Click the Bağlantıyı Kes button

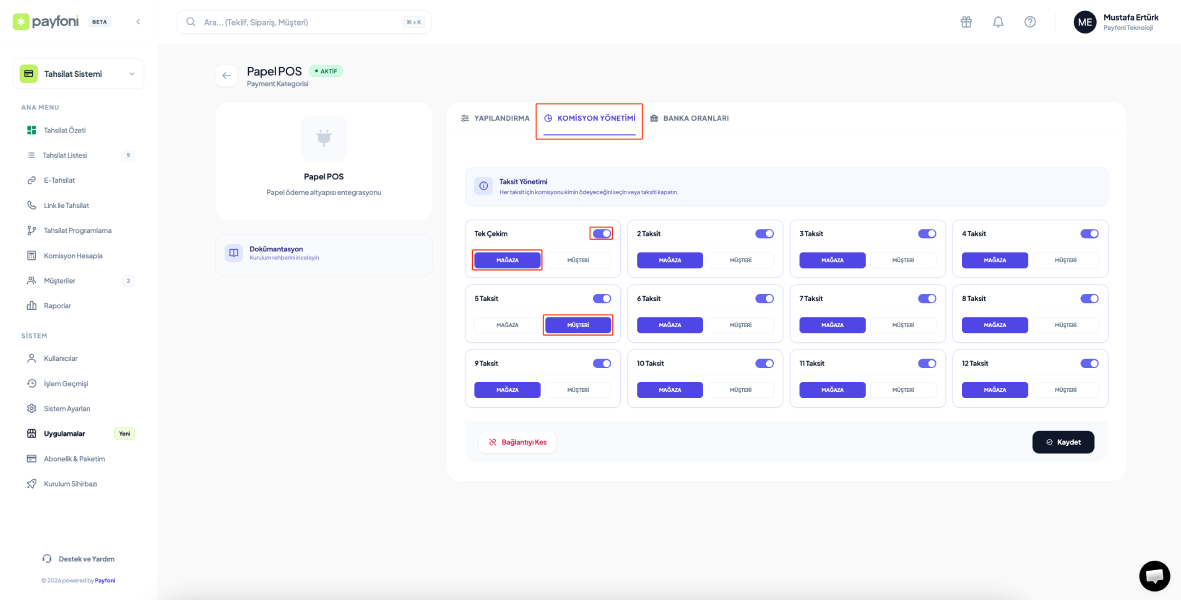click(517, 442)
